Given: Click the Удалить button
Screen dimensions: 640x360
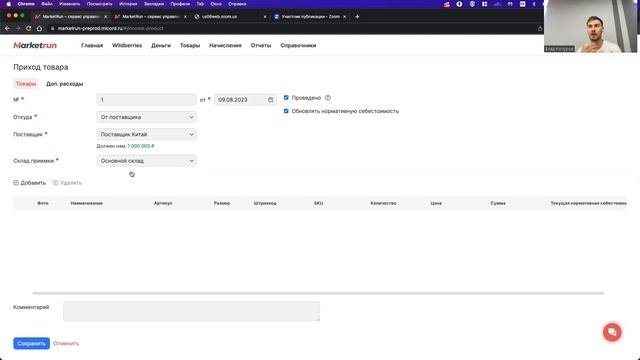Looking at the screenshot, I should click(x=67, y=183).
